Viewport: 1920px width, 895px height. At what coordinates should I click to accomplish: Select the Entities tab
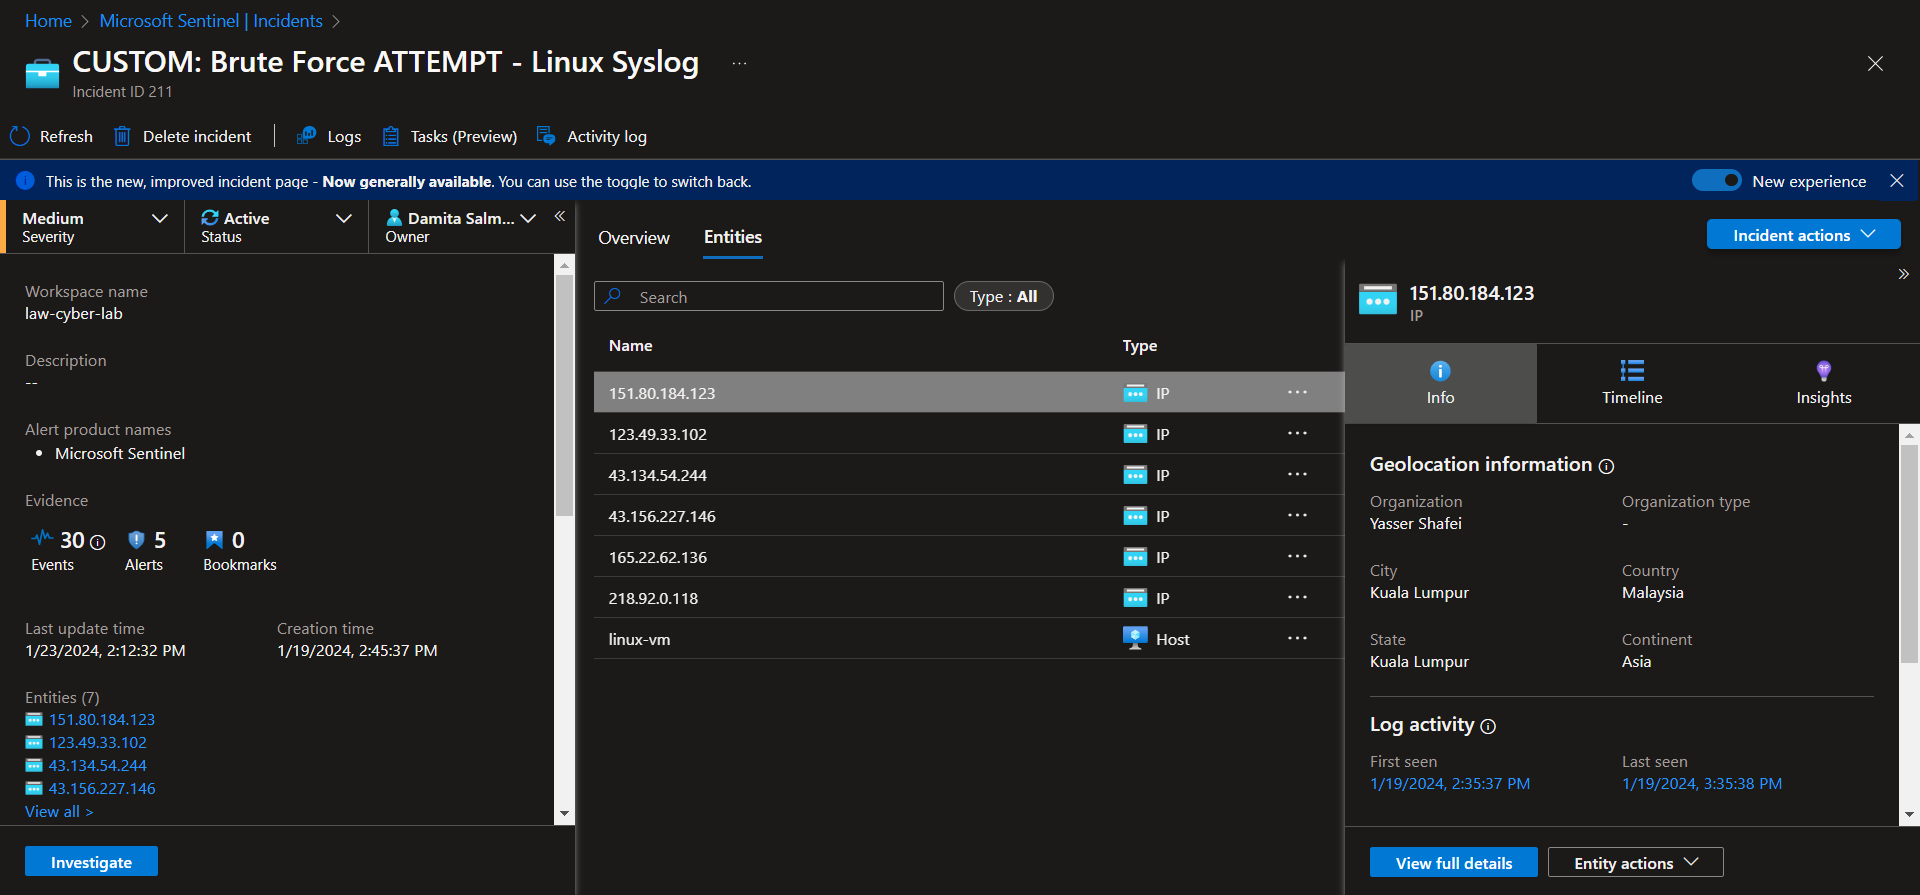tap(733, 238)
